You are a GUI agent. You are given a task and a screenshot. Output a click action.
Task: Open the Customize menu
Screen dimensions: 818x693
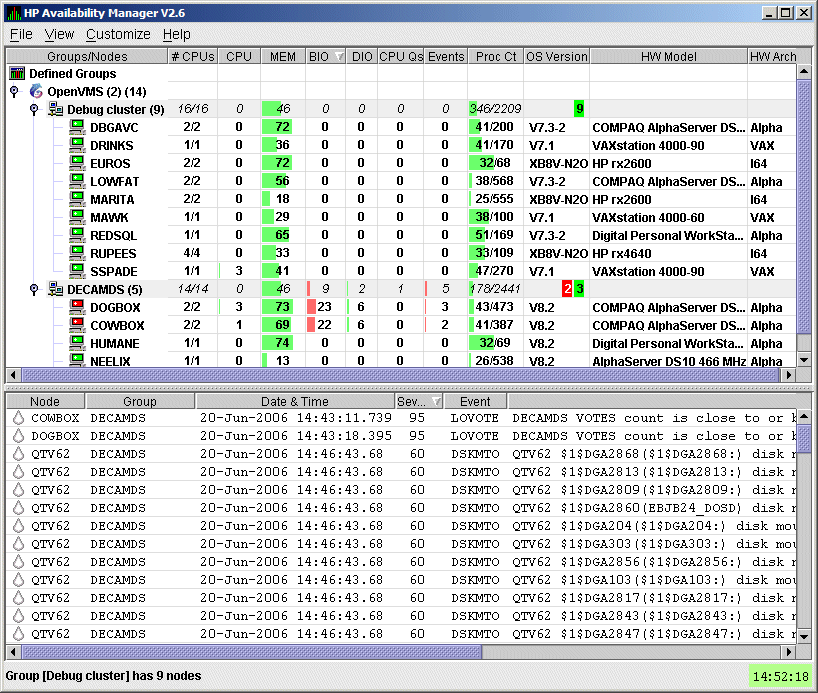tap(118, 34)
